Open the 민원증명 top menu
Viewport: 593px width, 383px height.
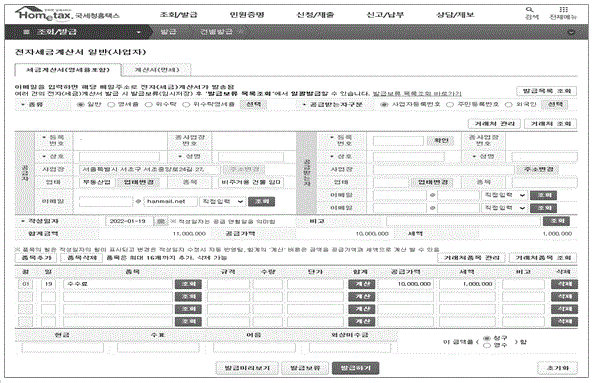pyautogui.click(x=247, y=15)
